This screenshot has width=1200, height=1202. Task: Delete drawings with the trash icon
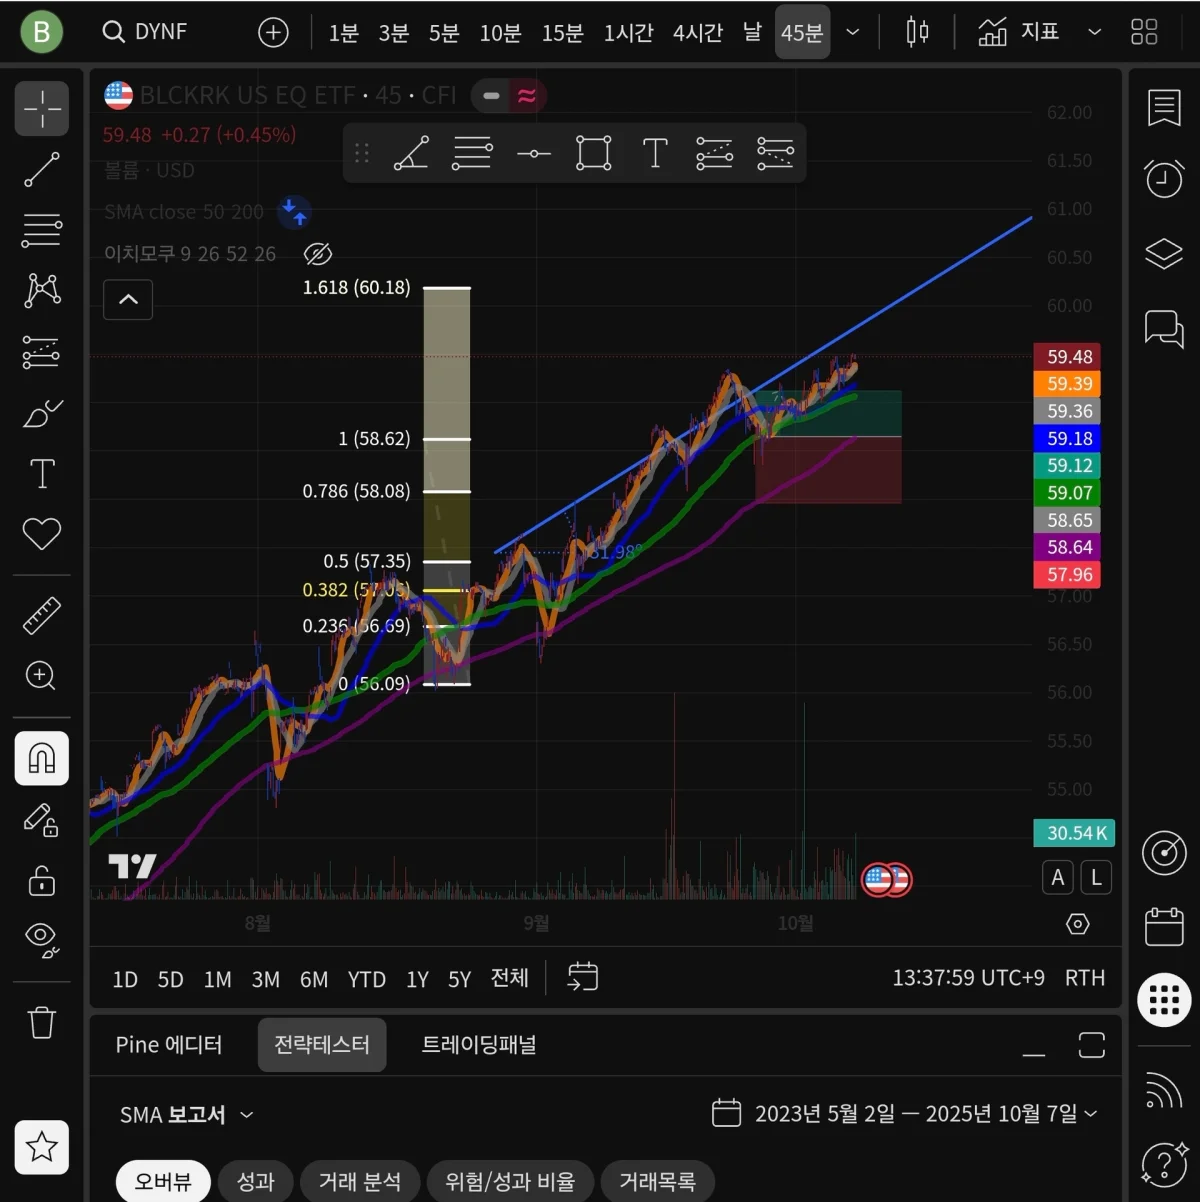click(41, 1022)
